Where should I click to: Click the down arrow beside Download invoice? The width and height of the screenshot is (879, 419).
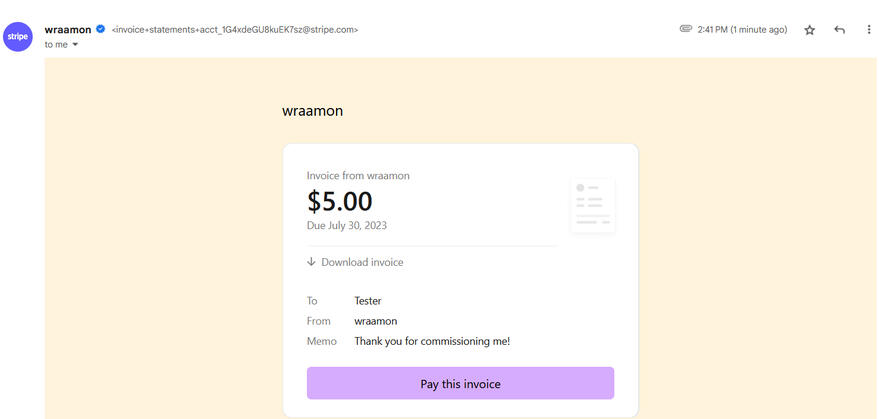312,262
